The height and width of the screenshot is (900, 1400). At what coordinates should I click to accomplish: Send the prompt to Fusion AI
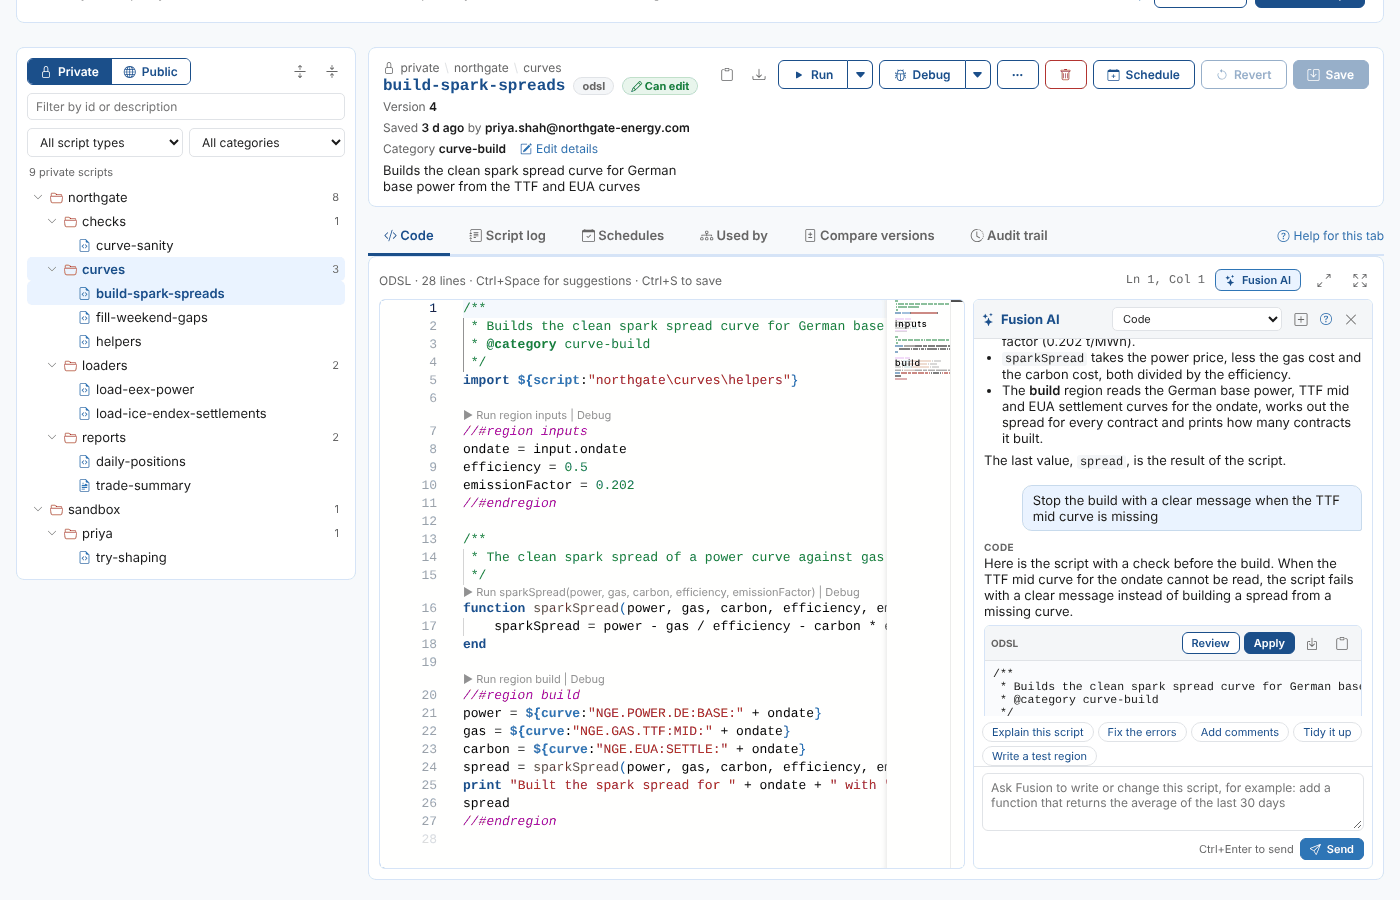pyautogui.click(x=1332, y=849)
